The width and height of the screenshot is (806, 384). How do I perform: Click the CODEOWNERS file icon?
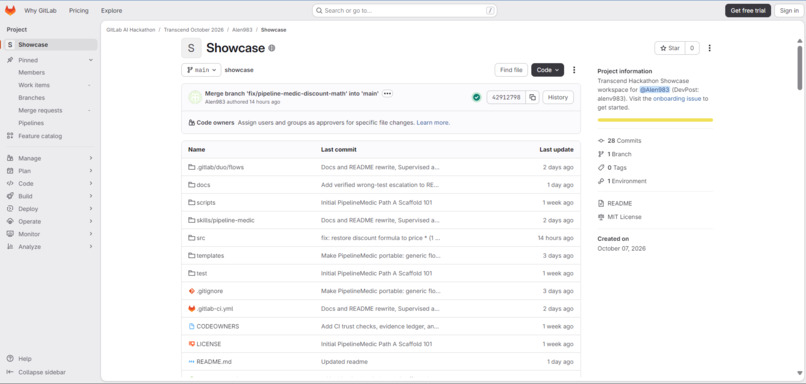192,326
